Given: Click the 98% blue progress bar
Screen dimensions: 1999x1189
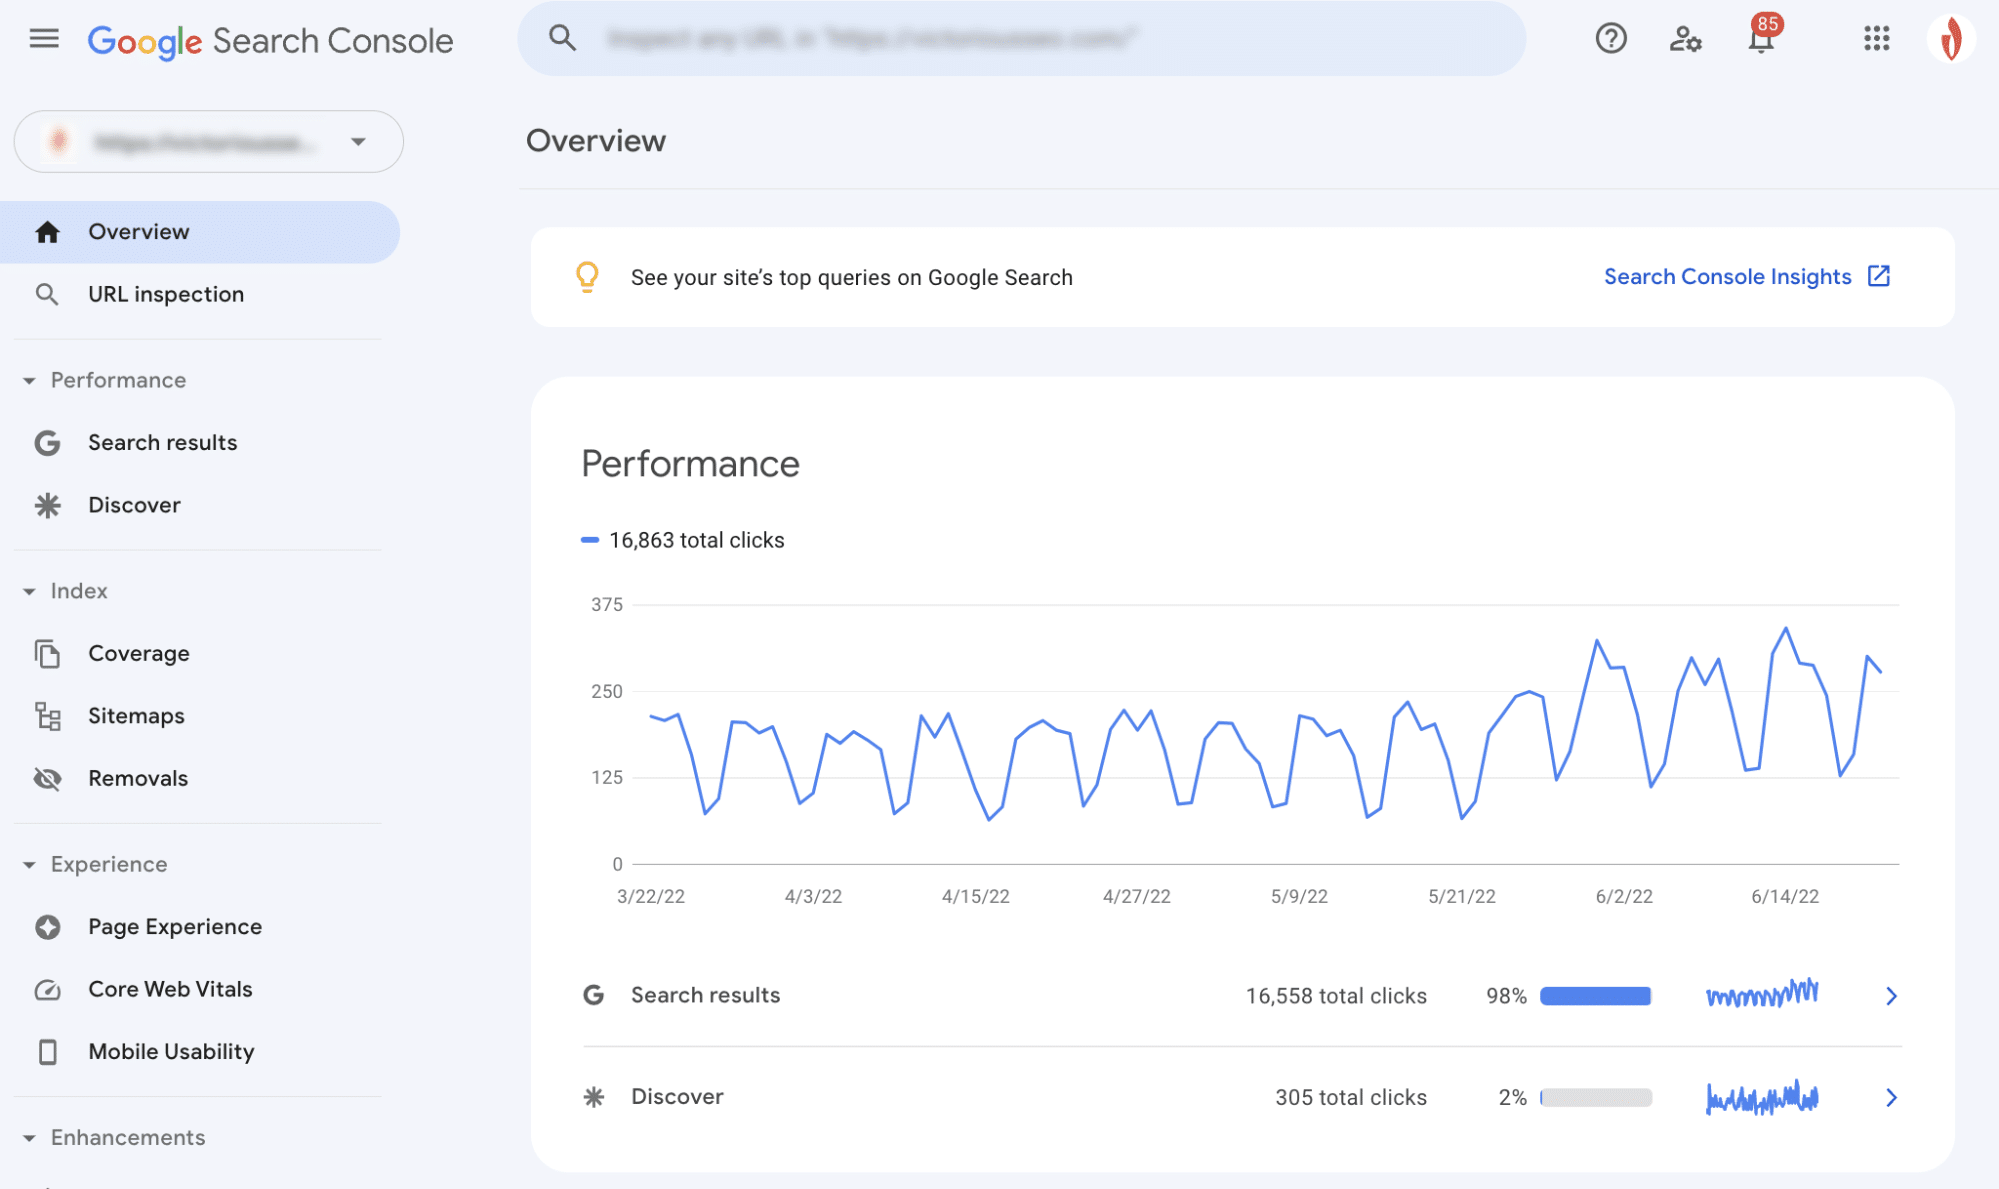Looking at the screenshot, I should (1595, 996).
